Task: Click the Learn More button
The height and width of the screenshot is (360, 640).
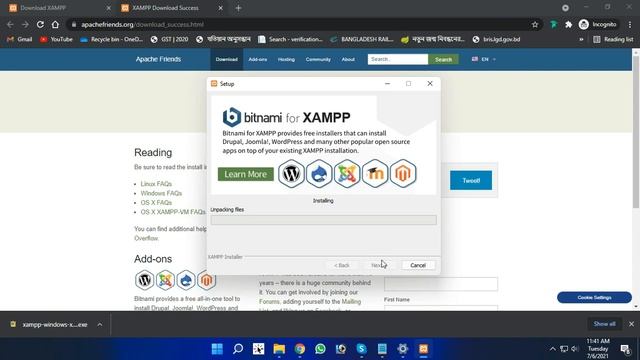Action: tap(246, 174)
